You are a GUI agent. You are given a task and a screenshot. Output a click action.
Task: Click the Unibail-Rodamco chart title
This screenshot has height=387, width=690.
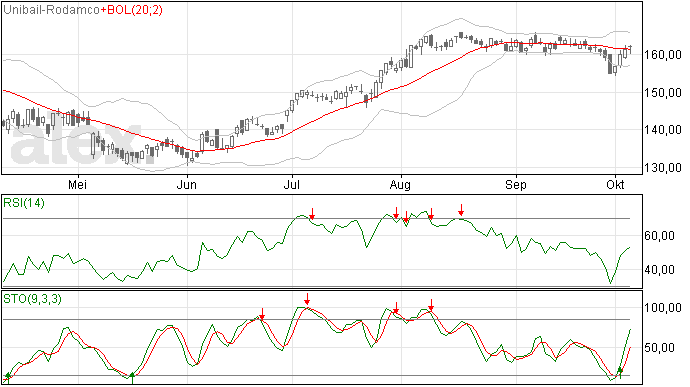[51, 10]
